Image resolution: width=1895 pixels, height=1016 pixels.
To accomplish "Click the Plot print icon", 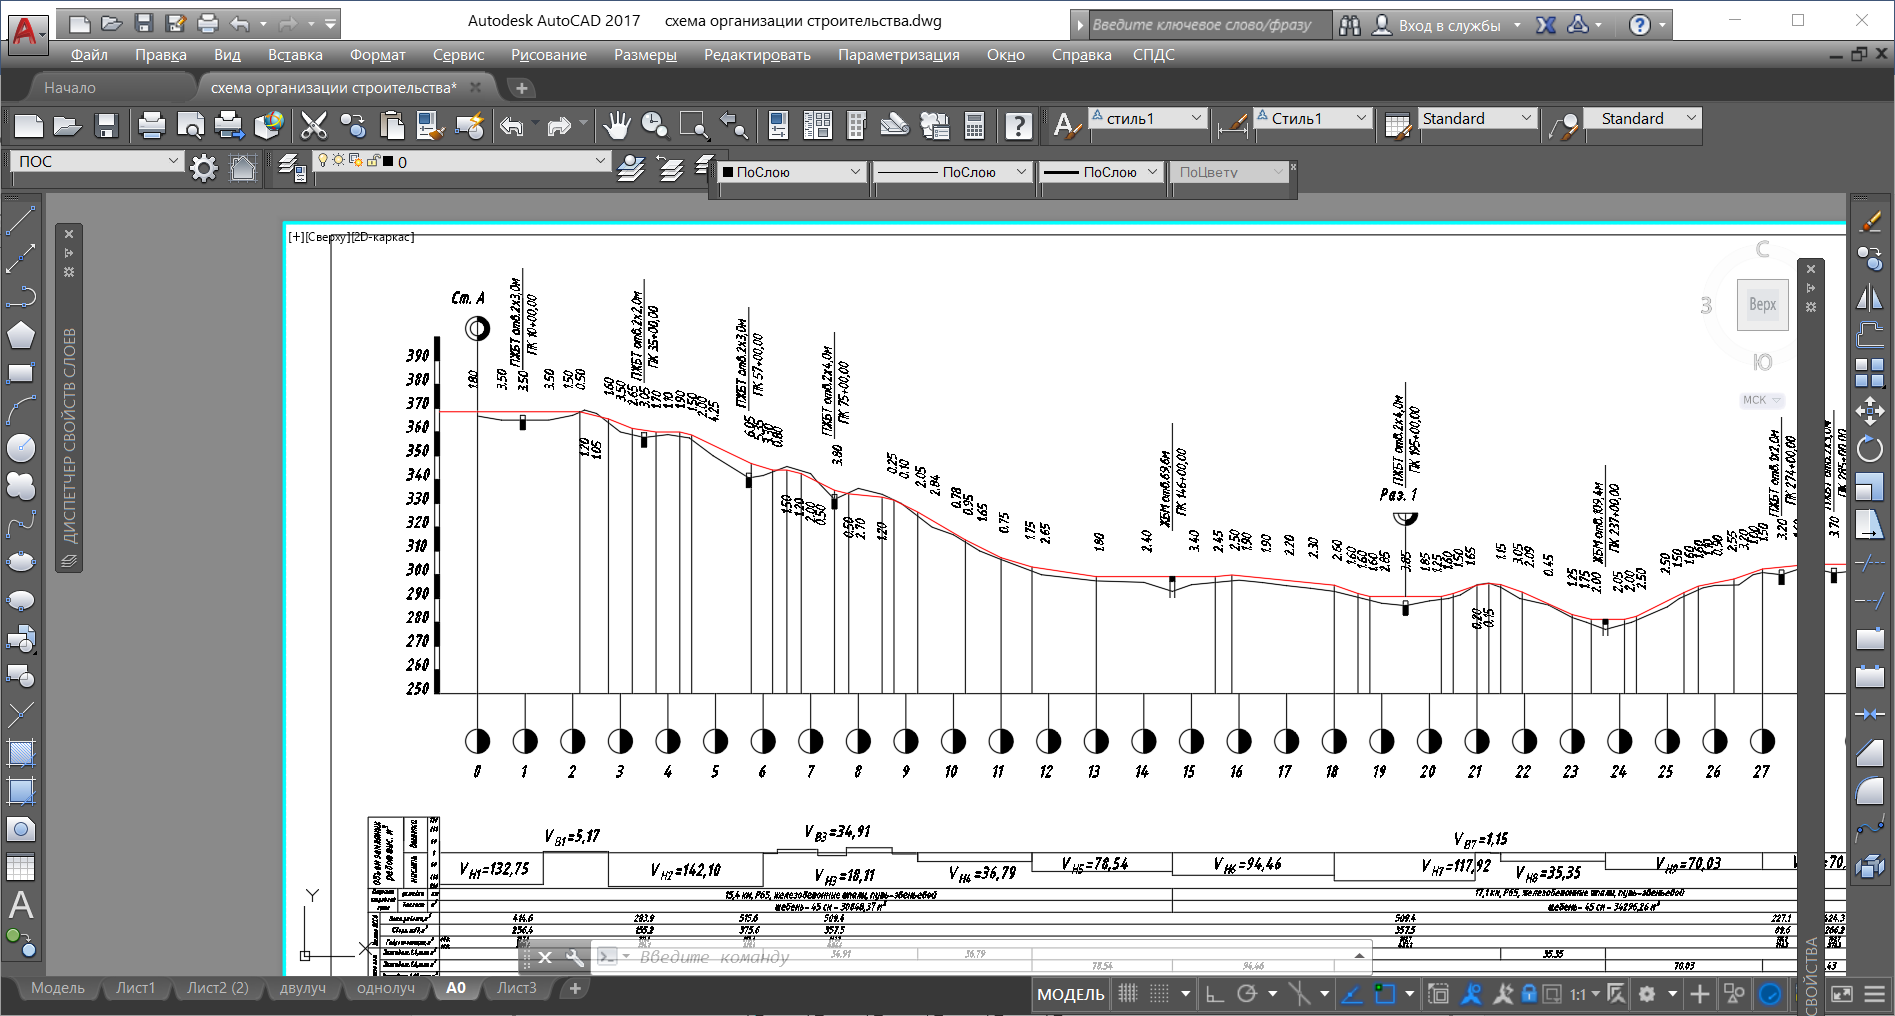I will pos(151,125).
